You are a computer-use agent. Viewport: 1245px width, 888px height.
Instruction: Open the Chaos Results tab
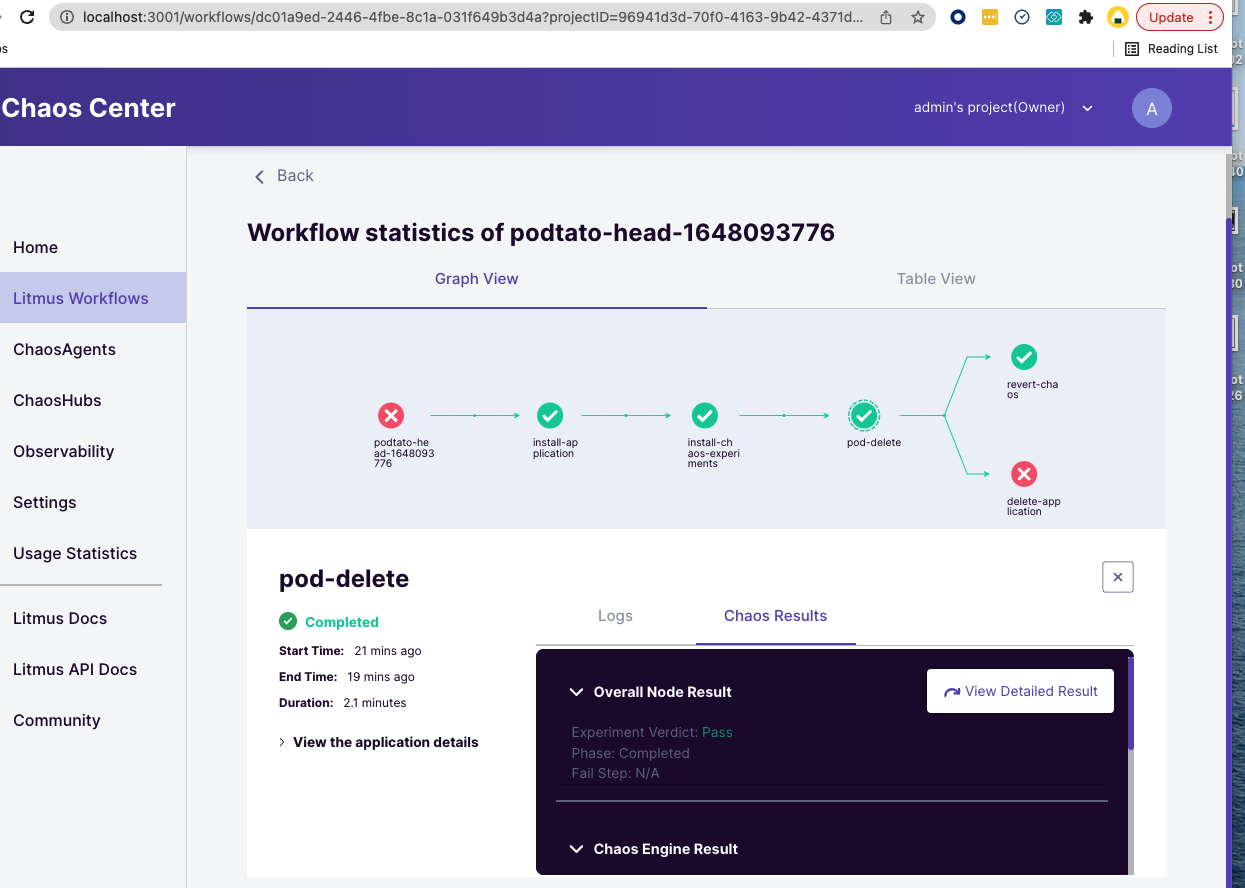pos(775,616)
